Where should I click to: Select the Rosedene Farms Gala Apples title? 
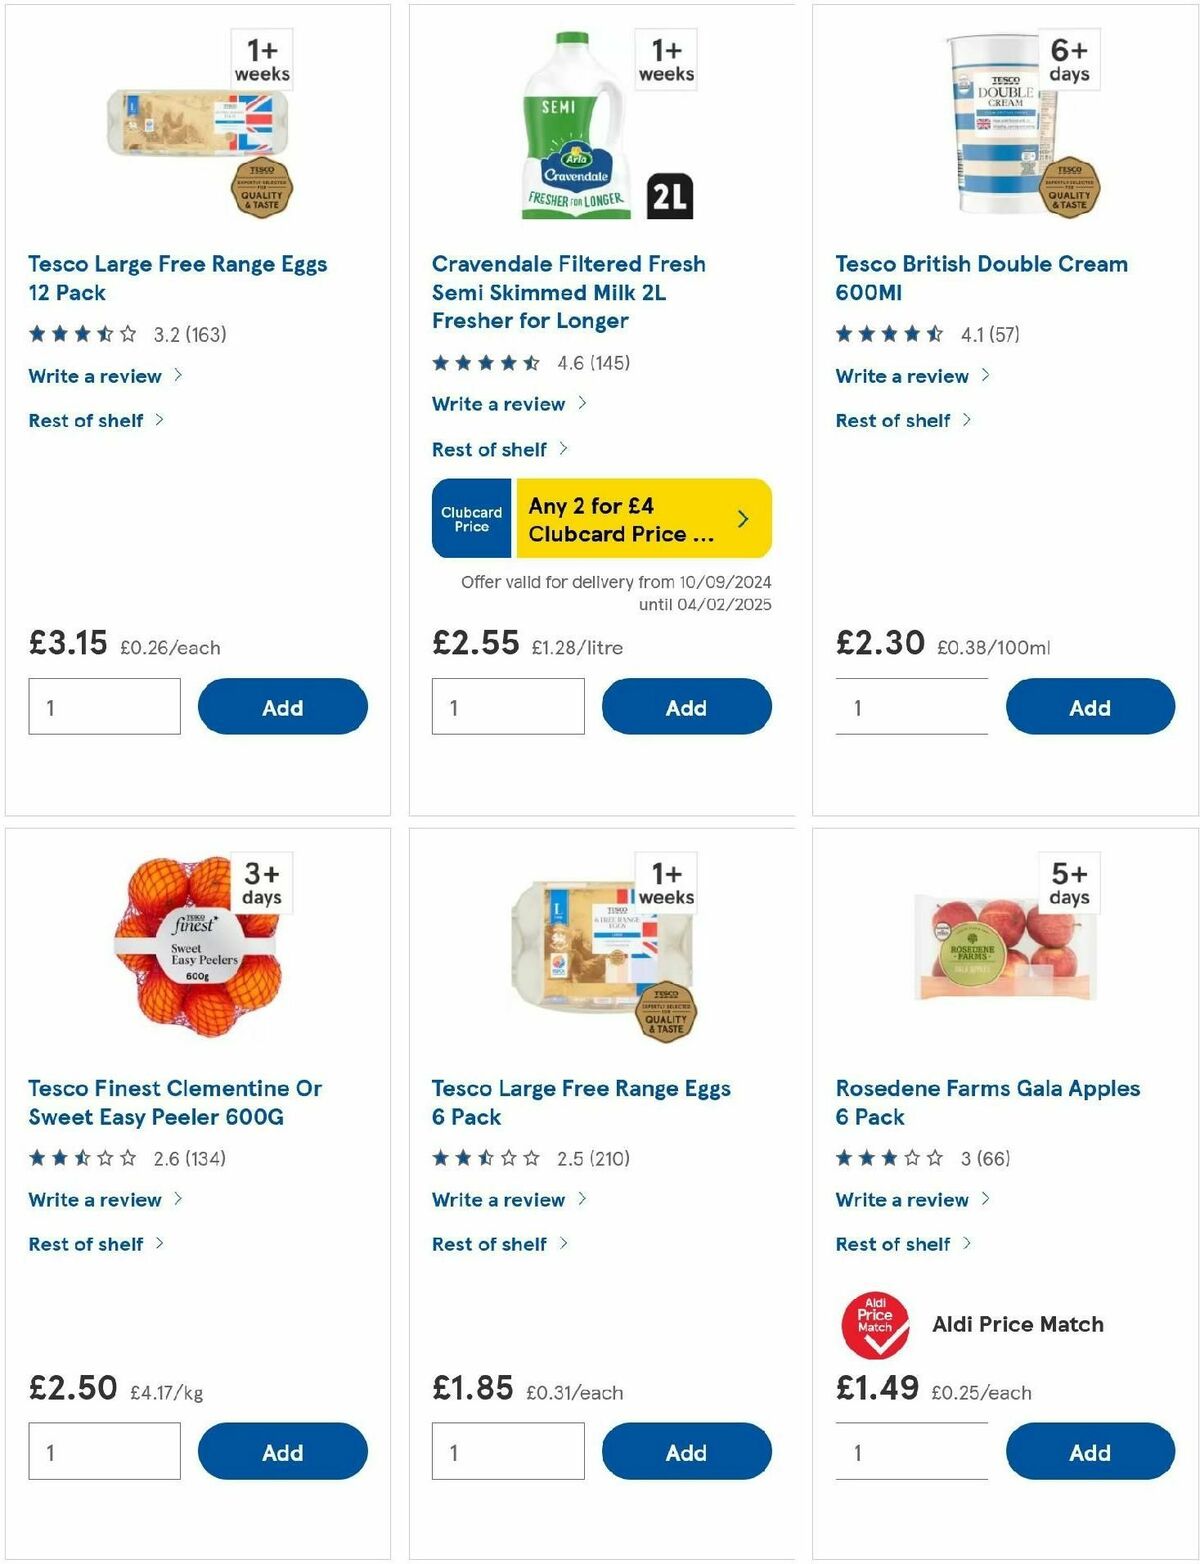987,1102
